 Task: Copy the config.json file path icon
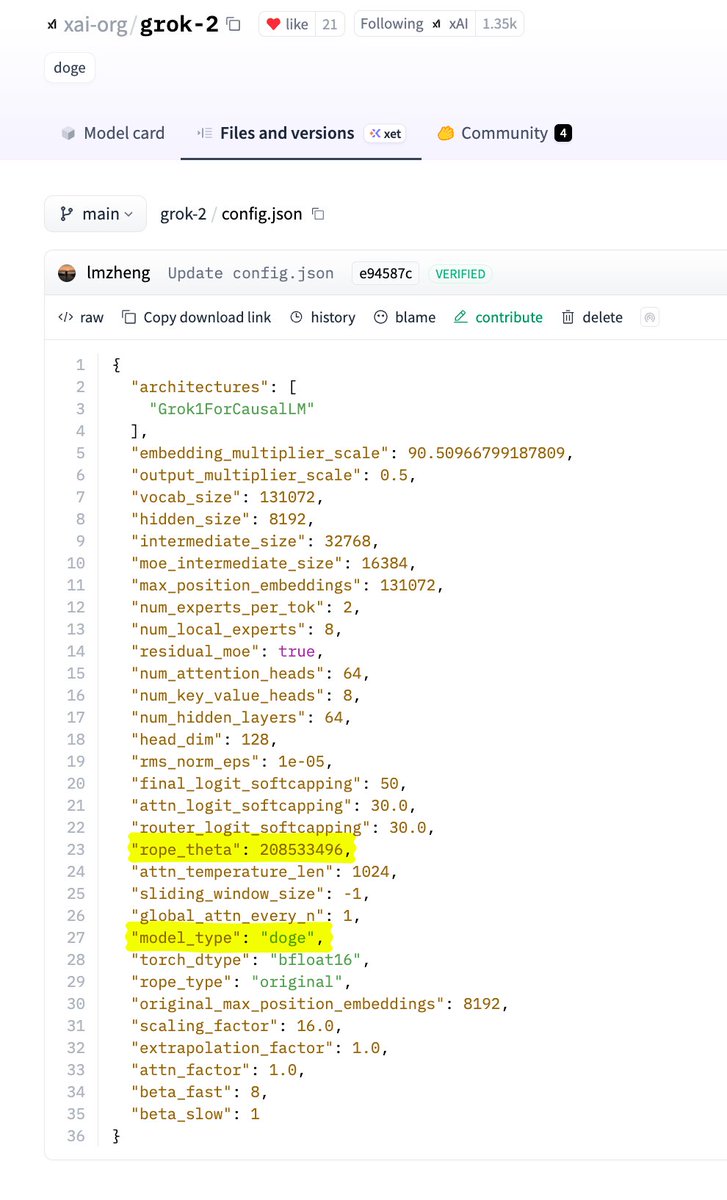click(x=318, y=214)
